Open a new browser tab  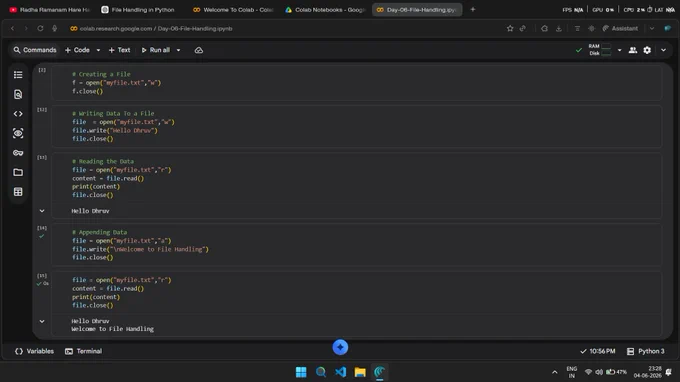(x=473, y=9)
